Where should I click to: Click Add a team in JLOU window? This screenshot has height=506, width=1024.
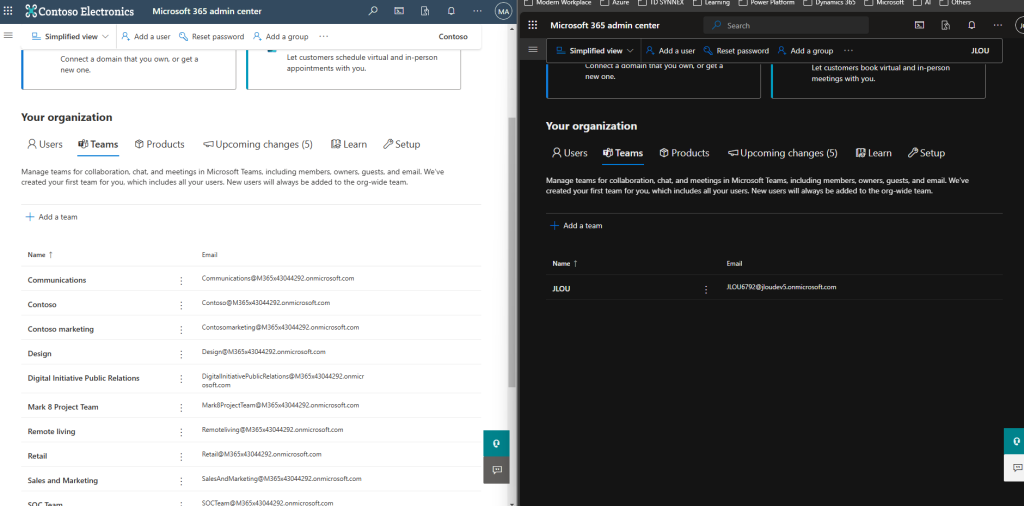tap(576, 225)
